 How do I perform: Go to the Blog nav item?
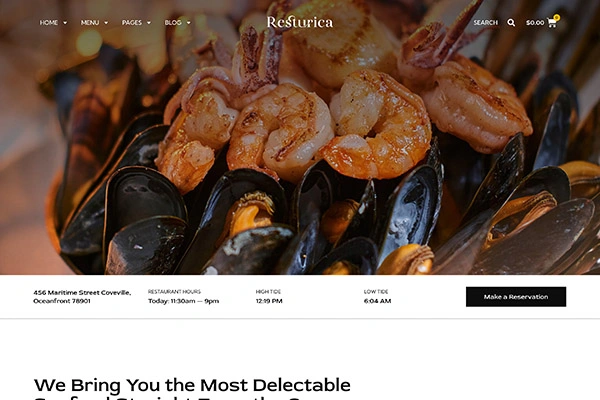coord(173,23)
